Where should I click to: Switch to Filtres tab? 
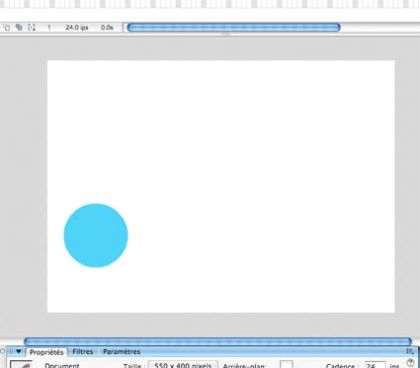83,352
